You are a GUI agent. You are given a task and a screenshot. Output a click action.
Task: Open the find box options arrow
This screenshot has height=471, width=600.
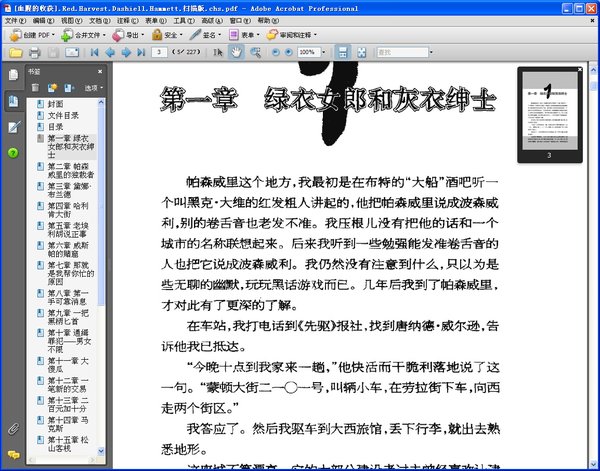(x=432, y=52)
